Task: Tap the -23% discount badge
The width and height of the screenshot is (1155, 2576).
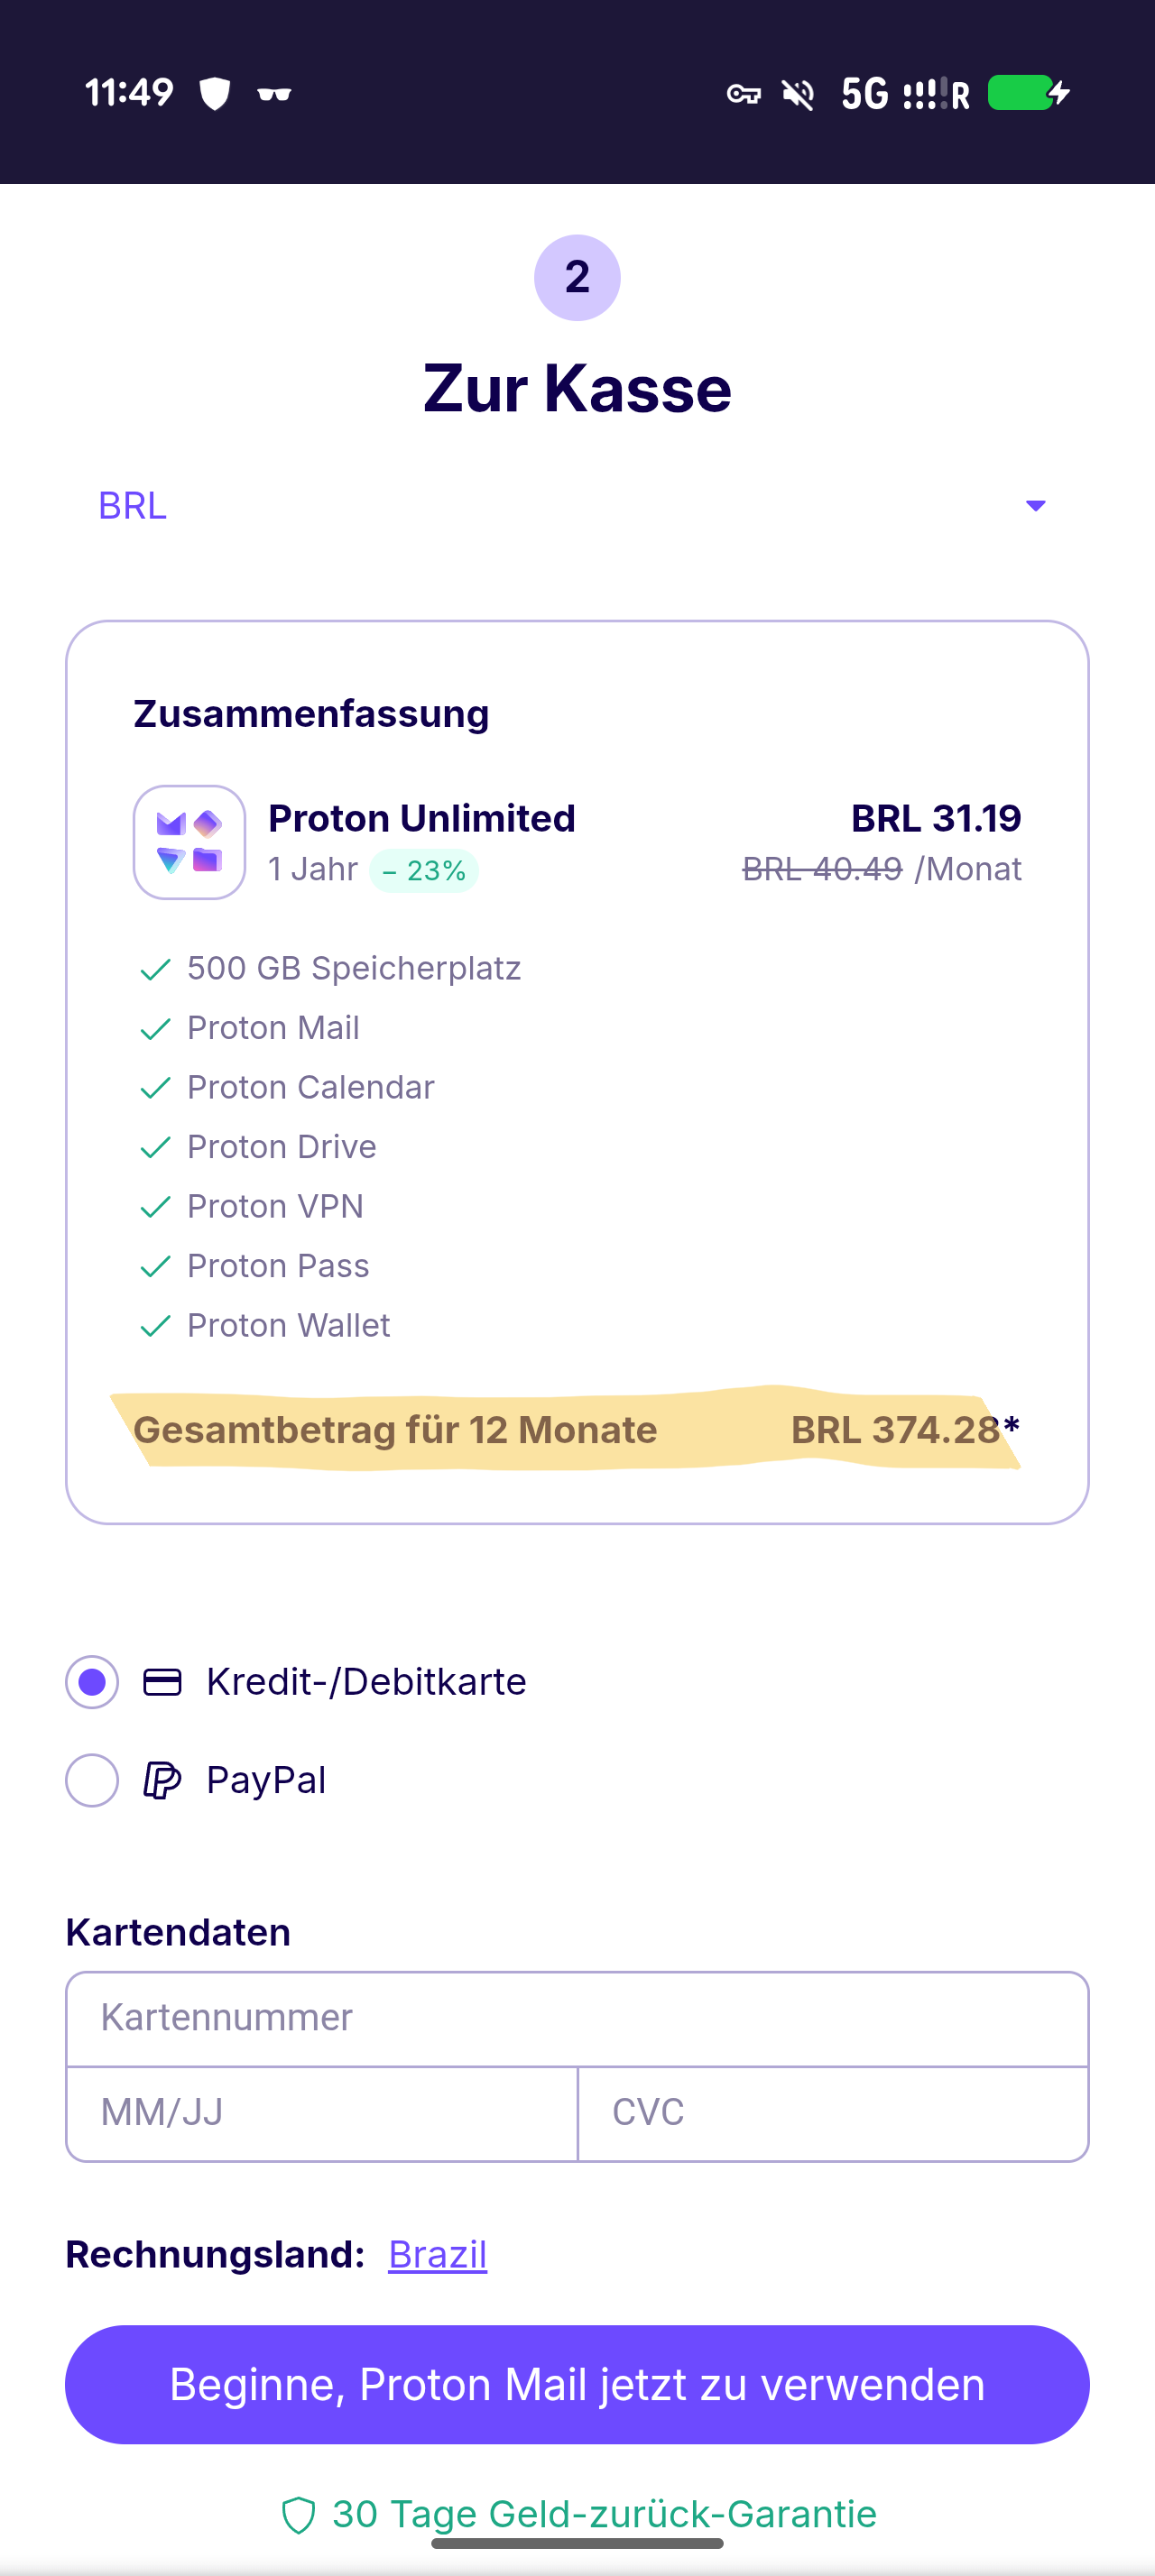Action: pyautogui.click(x=424, y=870)
